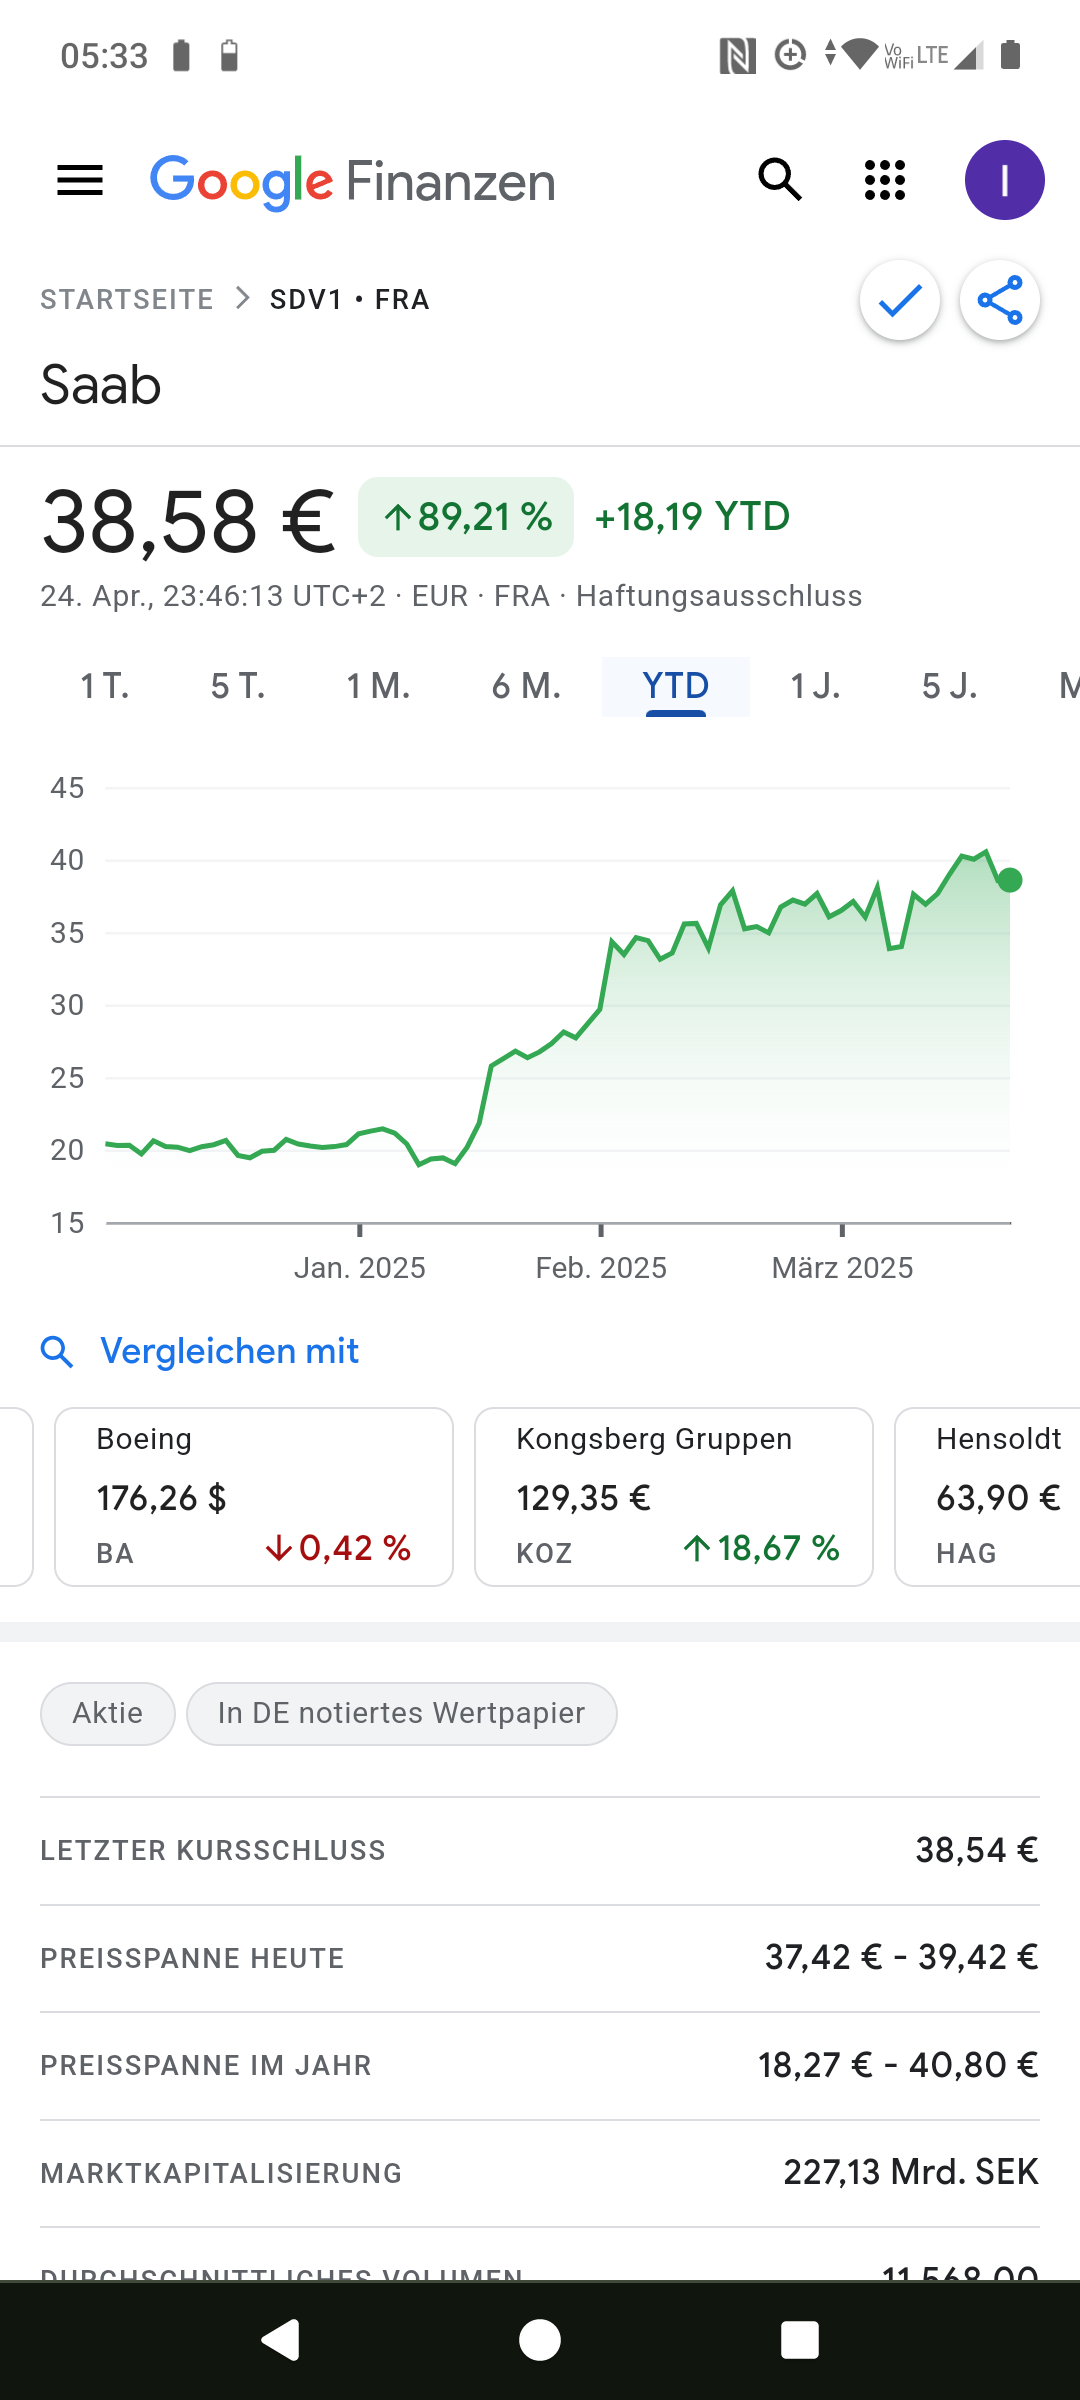Tap the Android recent apps button
The width and height of the screenshot is (1080, 2400).
(x=800, y=2340)
